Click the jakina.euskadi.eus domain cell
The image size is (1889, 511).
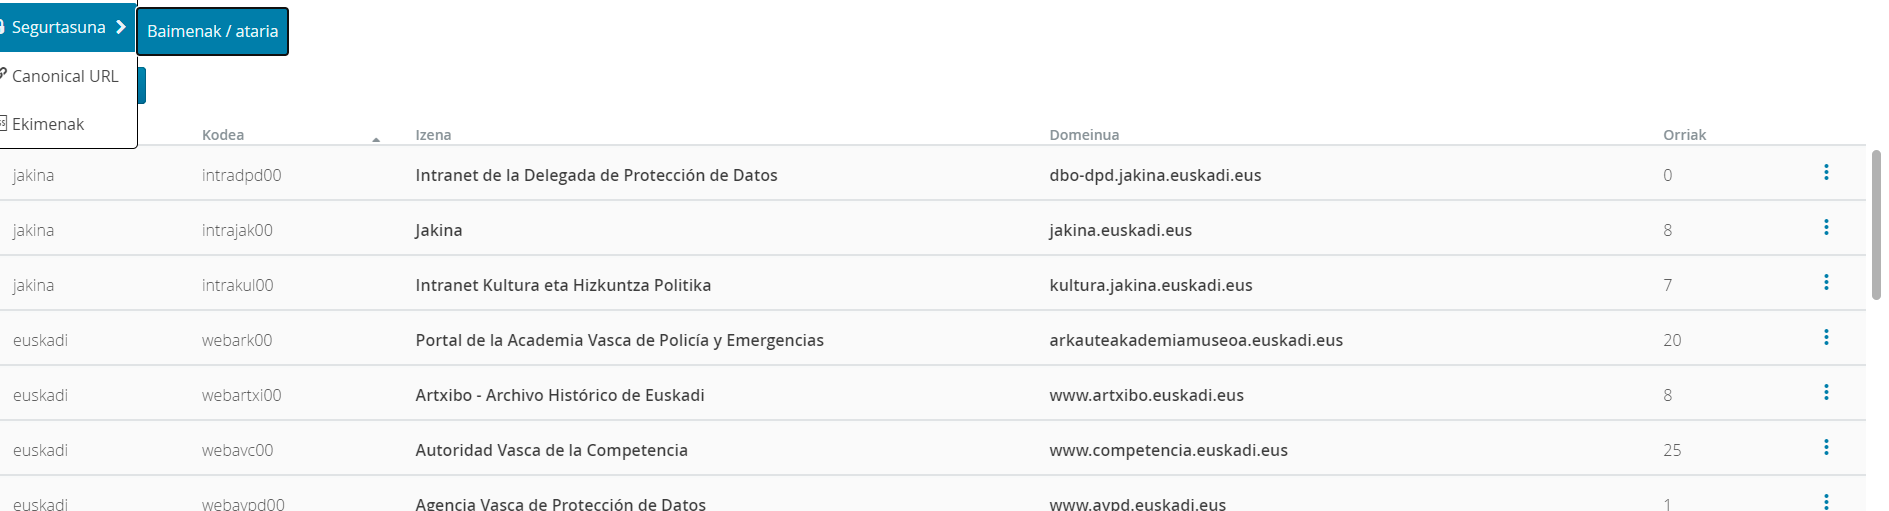(1120, 230)
